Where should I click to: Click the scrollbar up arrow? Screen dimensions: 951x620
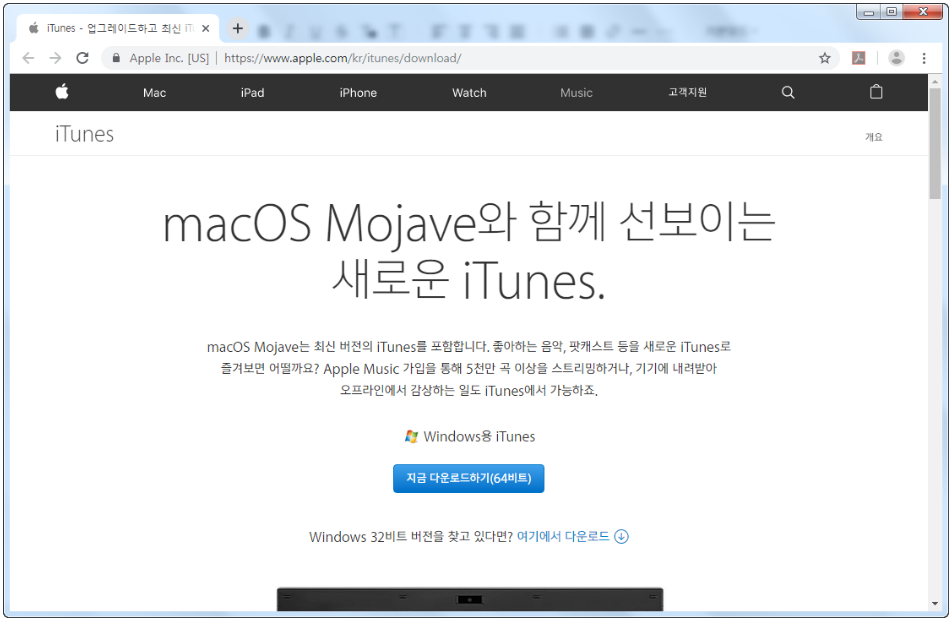click(935, 81)
